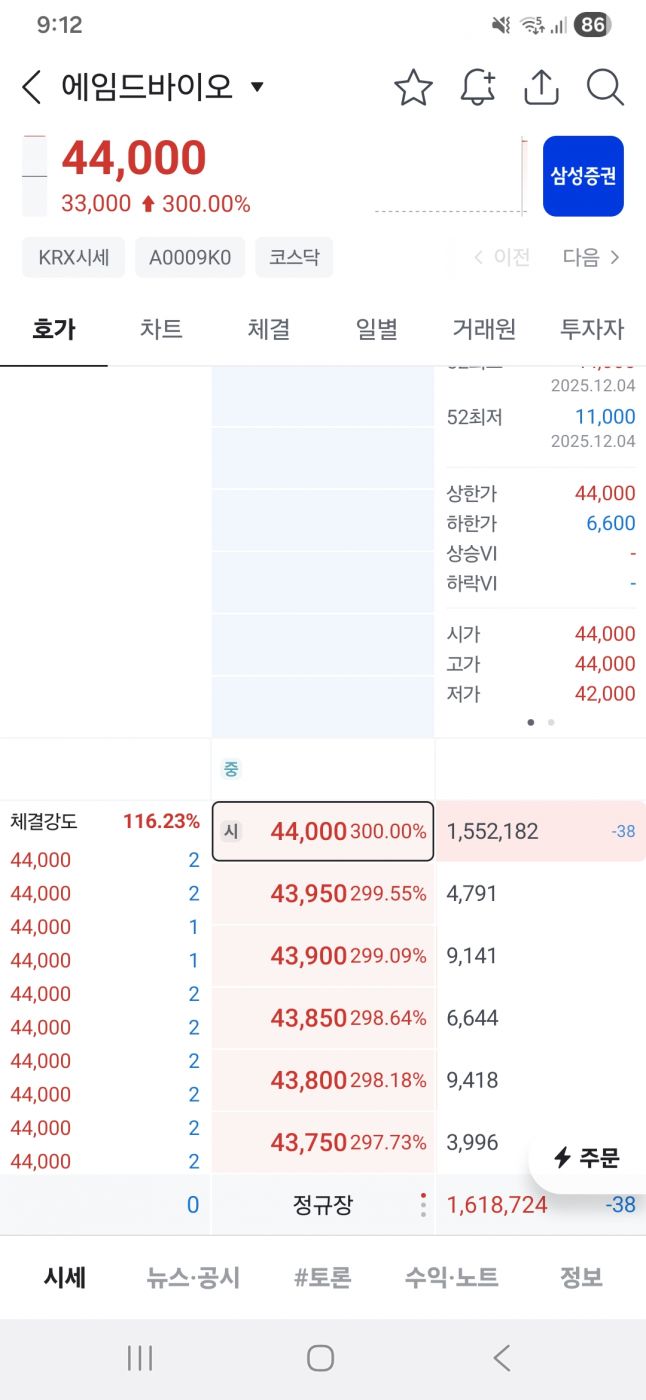Viewport: 646px width, 1400px height.
Task: Select the 43,950 price row
Action: (323, 893)
